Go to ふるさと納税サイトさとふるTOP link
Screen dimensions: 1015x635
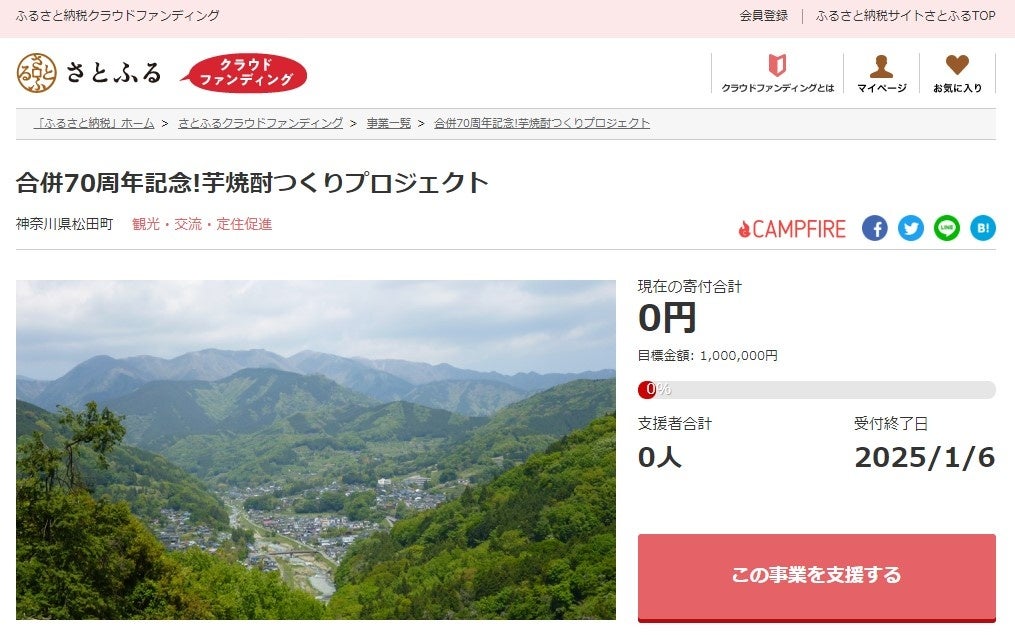coord(906,16)
